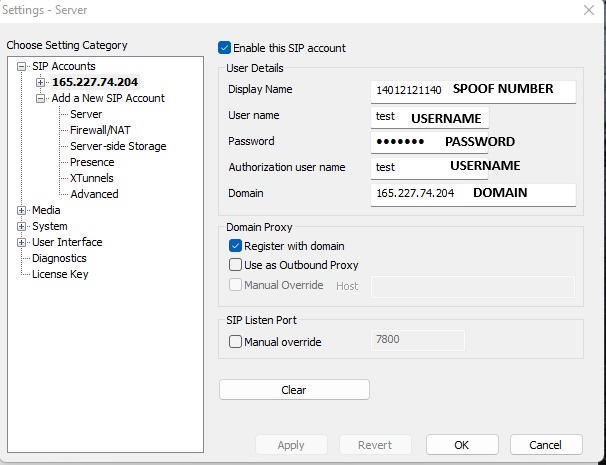The image size is (606, 465).
Task: Expand the 165.227.74.204 account node
Action: point(41,82)
